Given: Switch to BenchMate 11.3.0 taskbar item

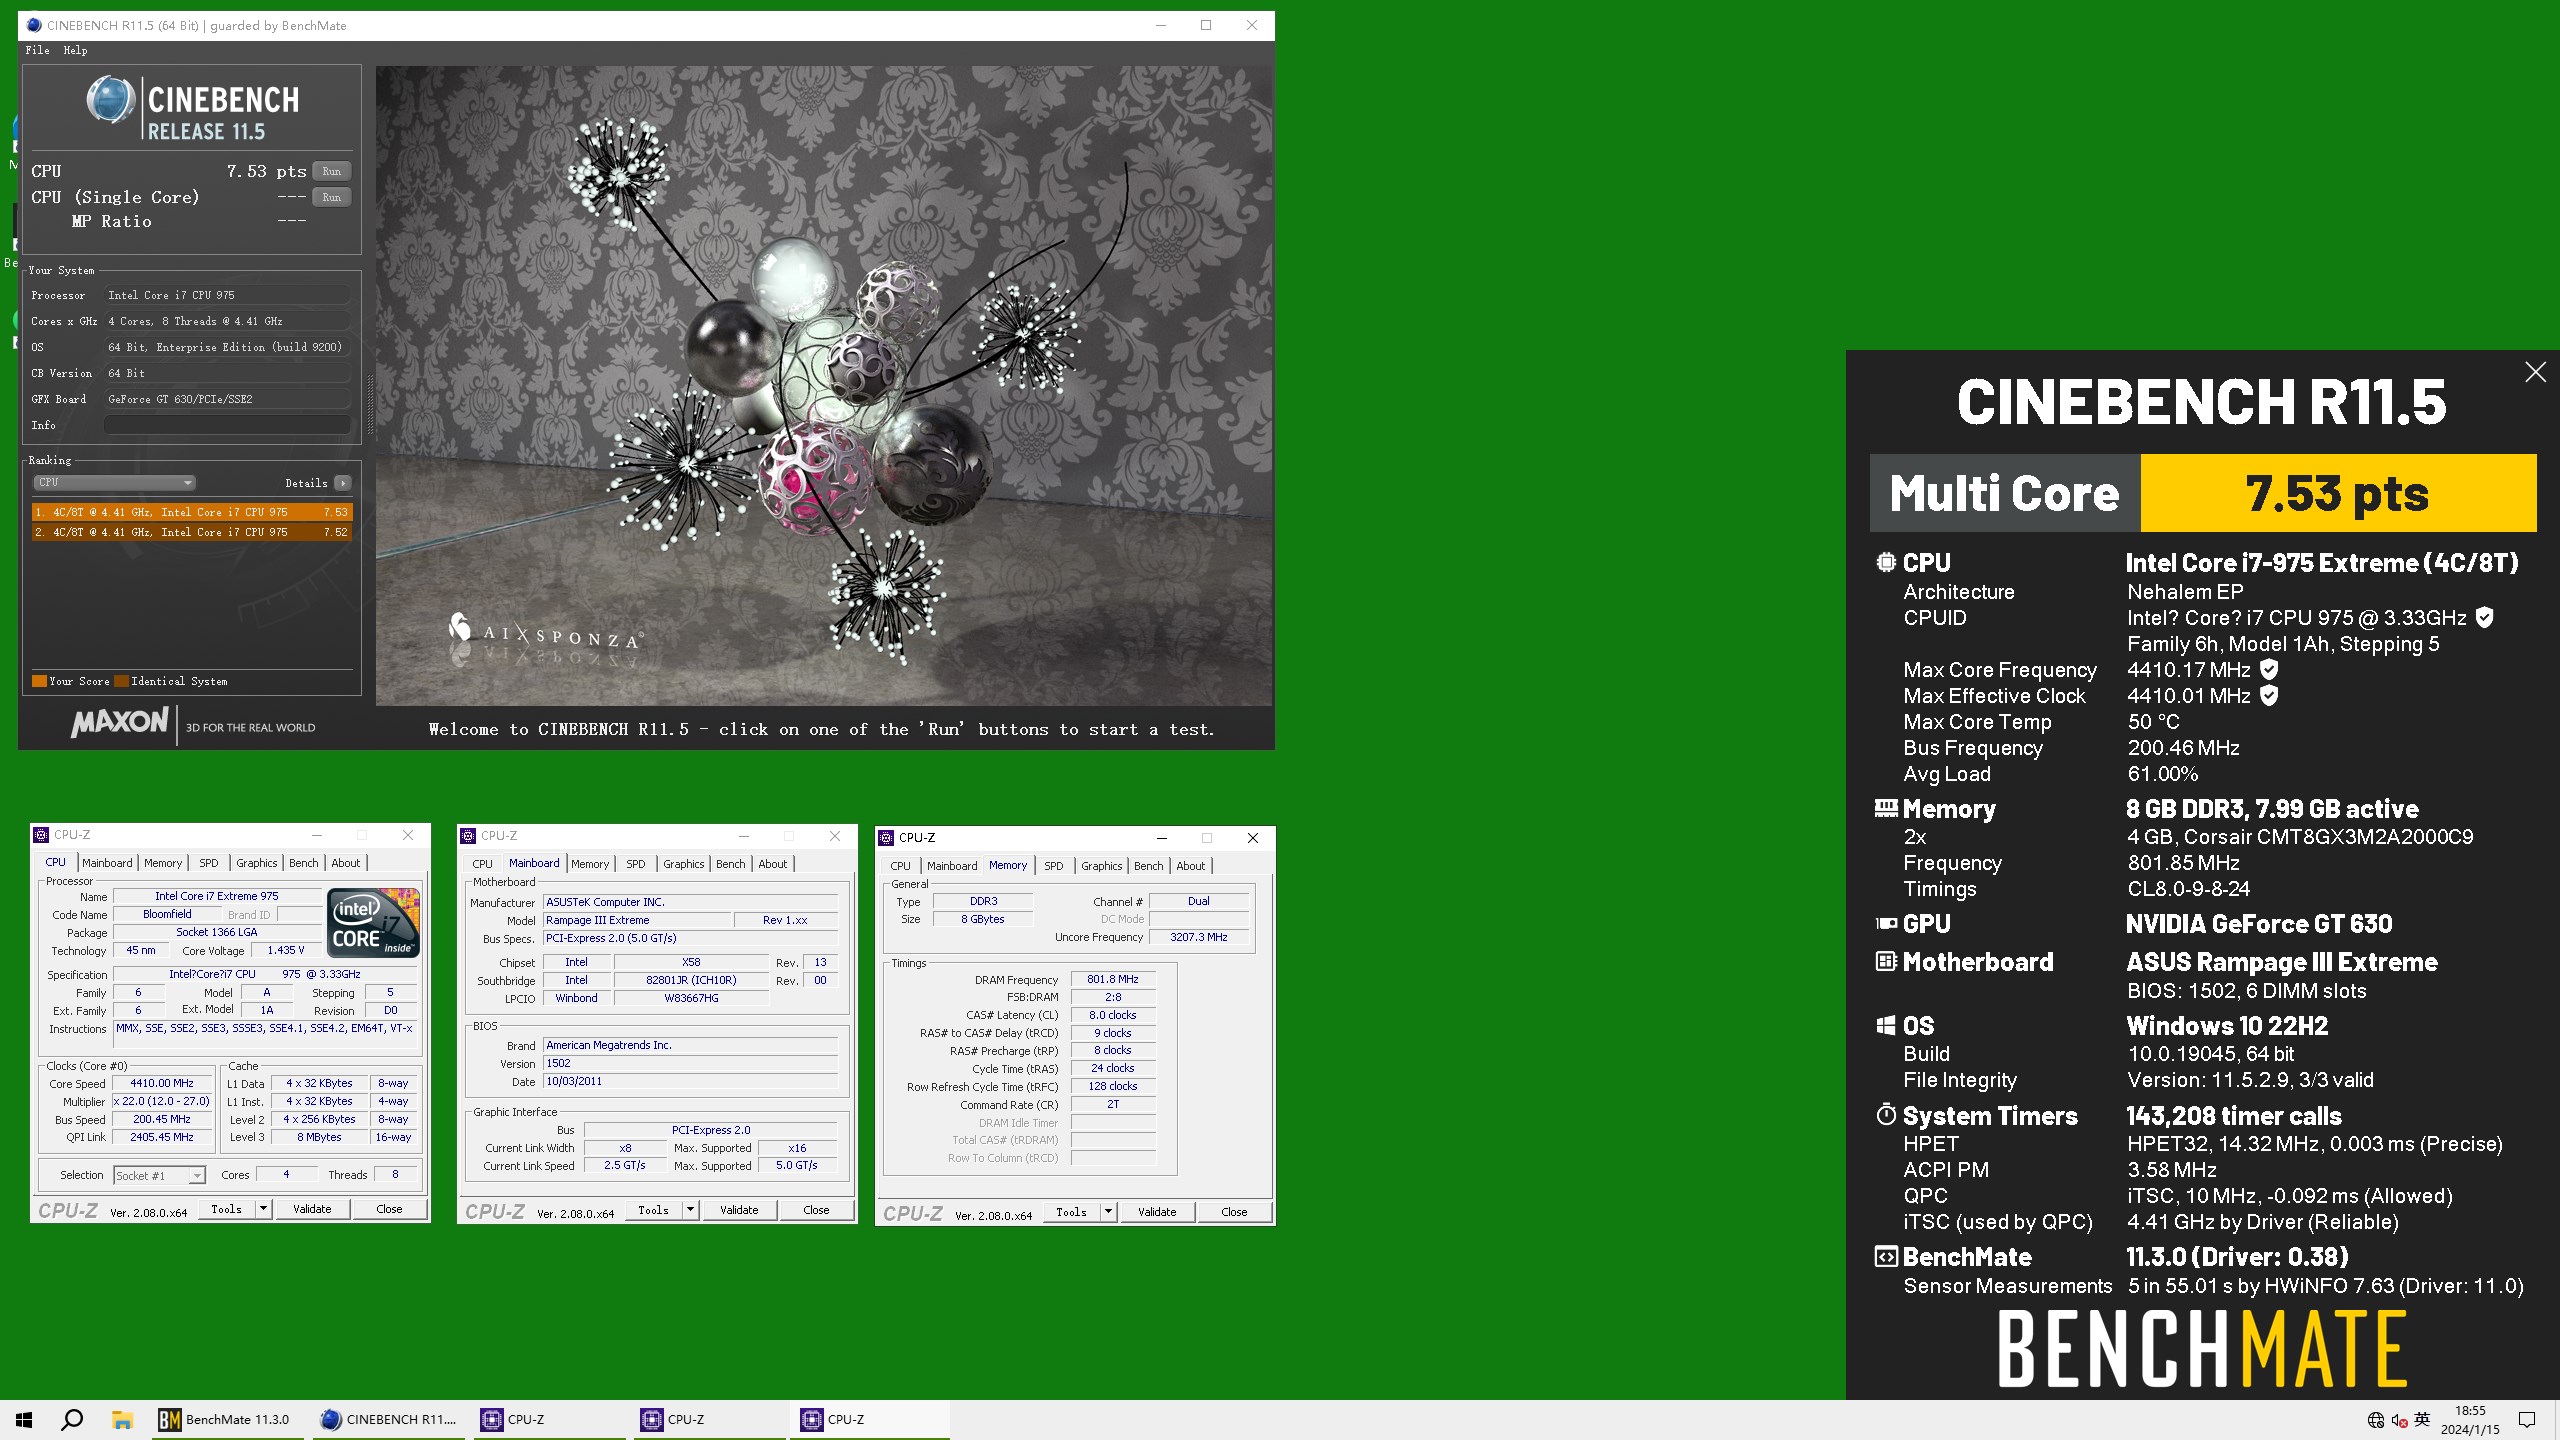Looking at the screenshot, I should pos(227,1419).
